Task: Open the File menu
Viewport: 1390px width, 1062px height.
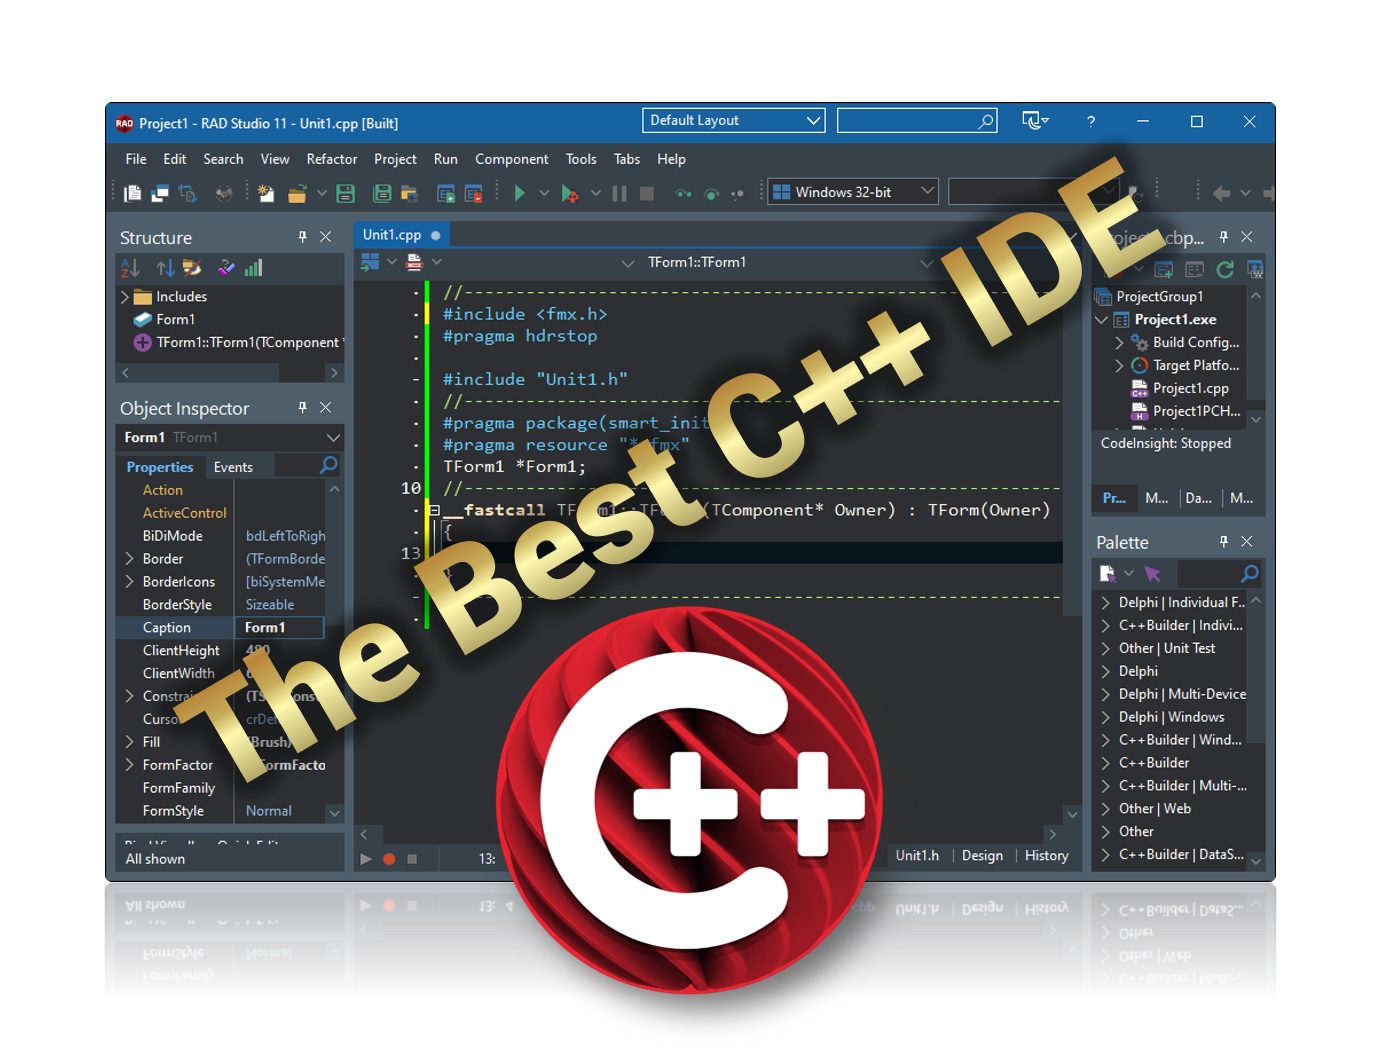Action: point(136,159)
